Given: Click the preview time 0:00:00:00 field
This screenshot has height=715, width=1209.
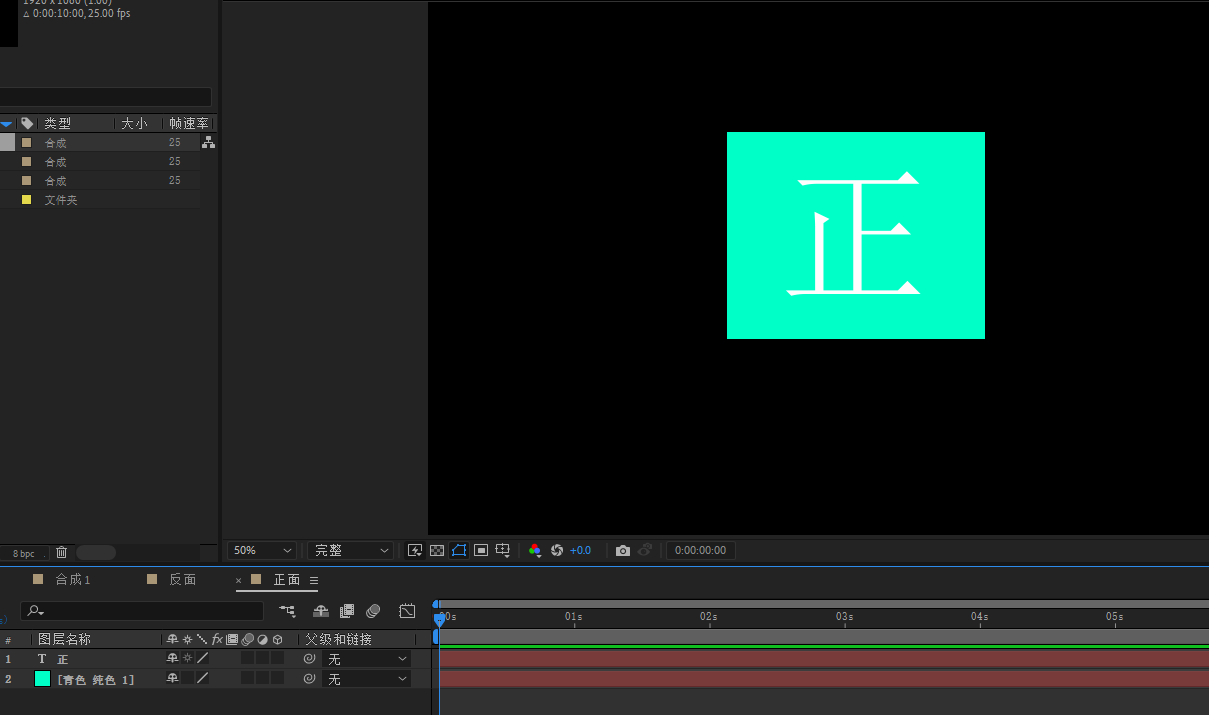Looking at the screenshot, I should 700,550.
